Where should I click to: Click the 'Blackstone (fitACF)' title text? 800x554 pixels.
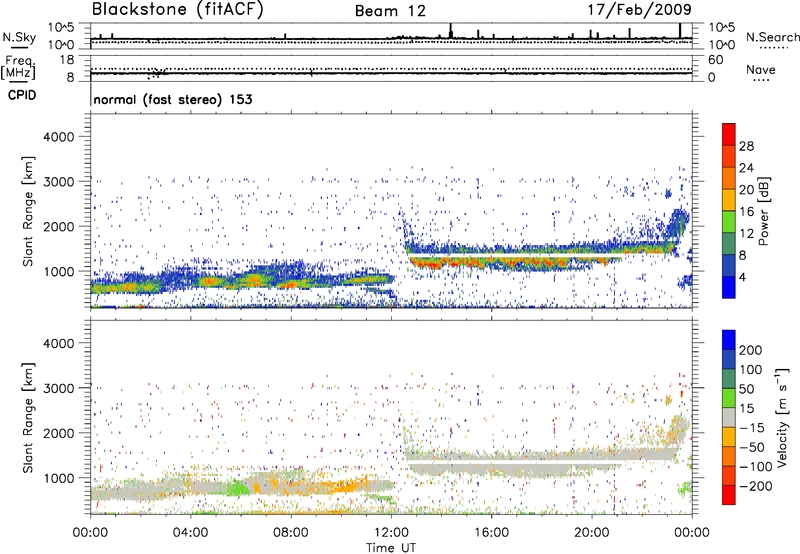(x=177, y=10)
